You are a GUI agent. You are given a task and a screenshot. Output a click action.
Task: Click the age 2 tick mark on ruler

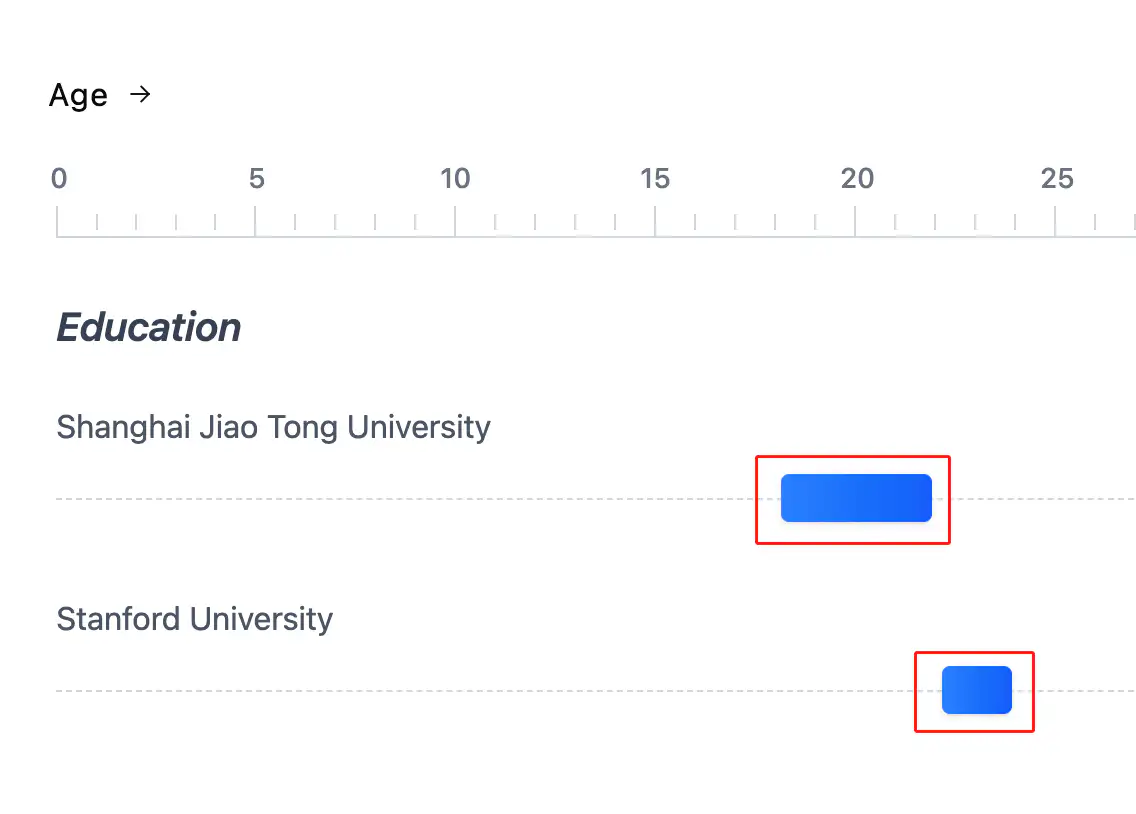(137, 222)
